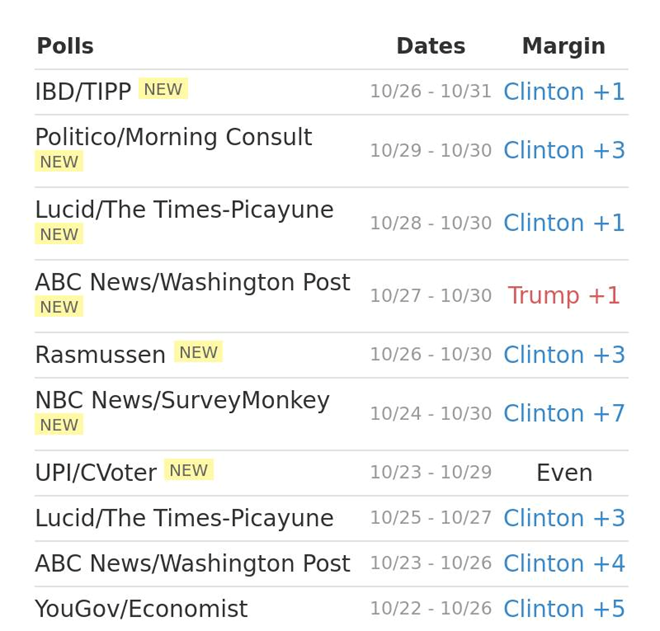Click the Polls column header
This screenshot has height=631, width=660.
pyautogui.click(x=65, y=47)
